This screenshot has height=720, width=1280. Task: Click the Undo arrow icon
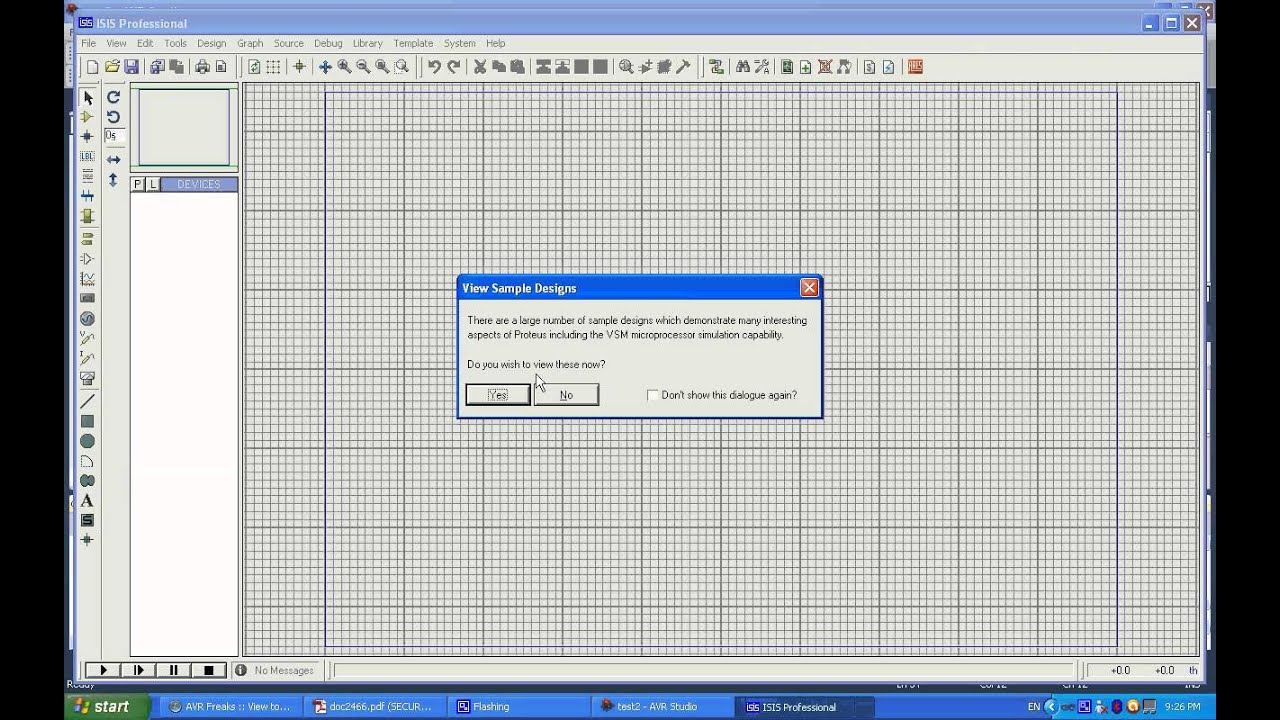click(x=434, y=67)
